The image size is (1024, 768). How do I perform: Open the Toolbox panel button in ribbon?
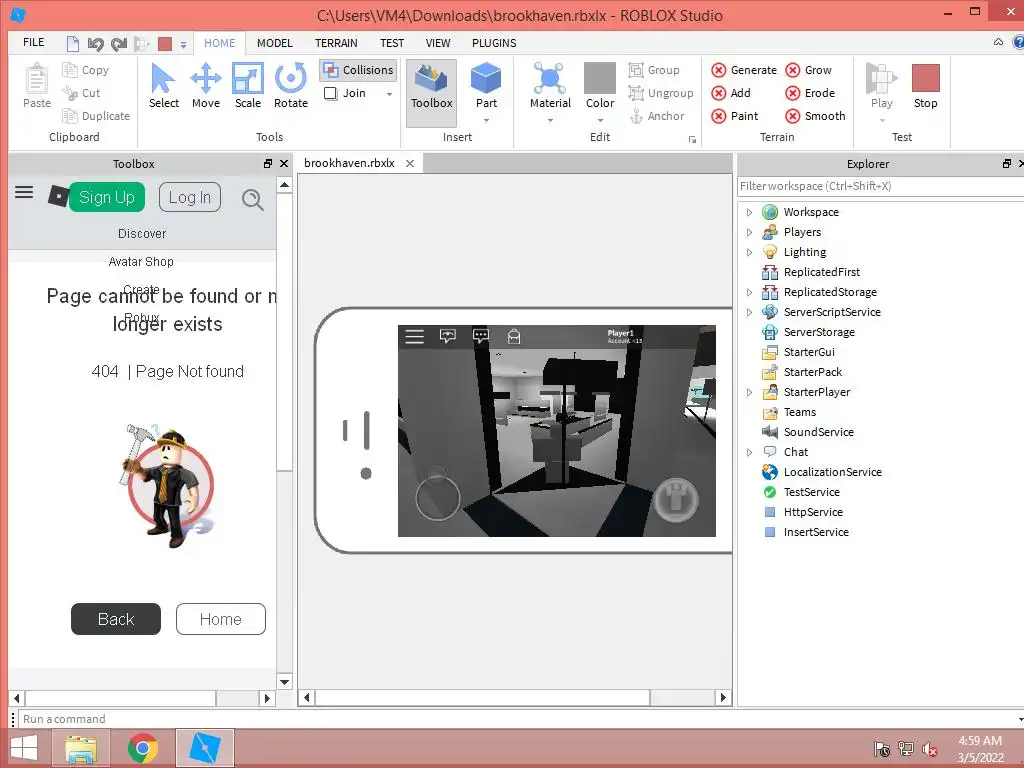pos(432,92)
